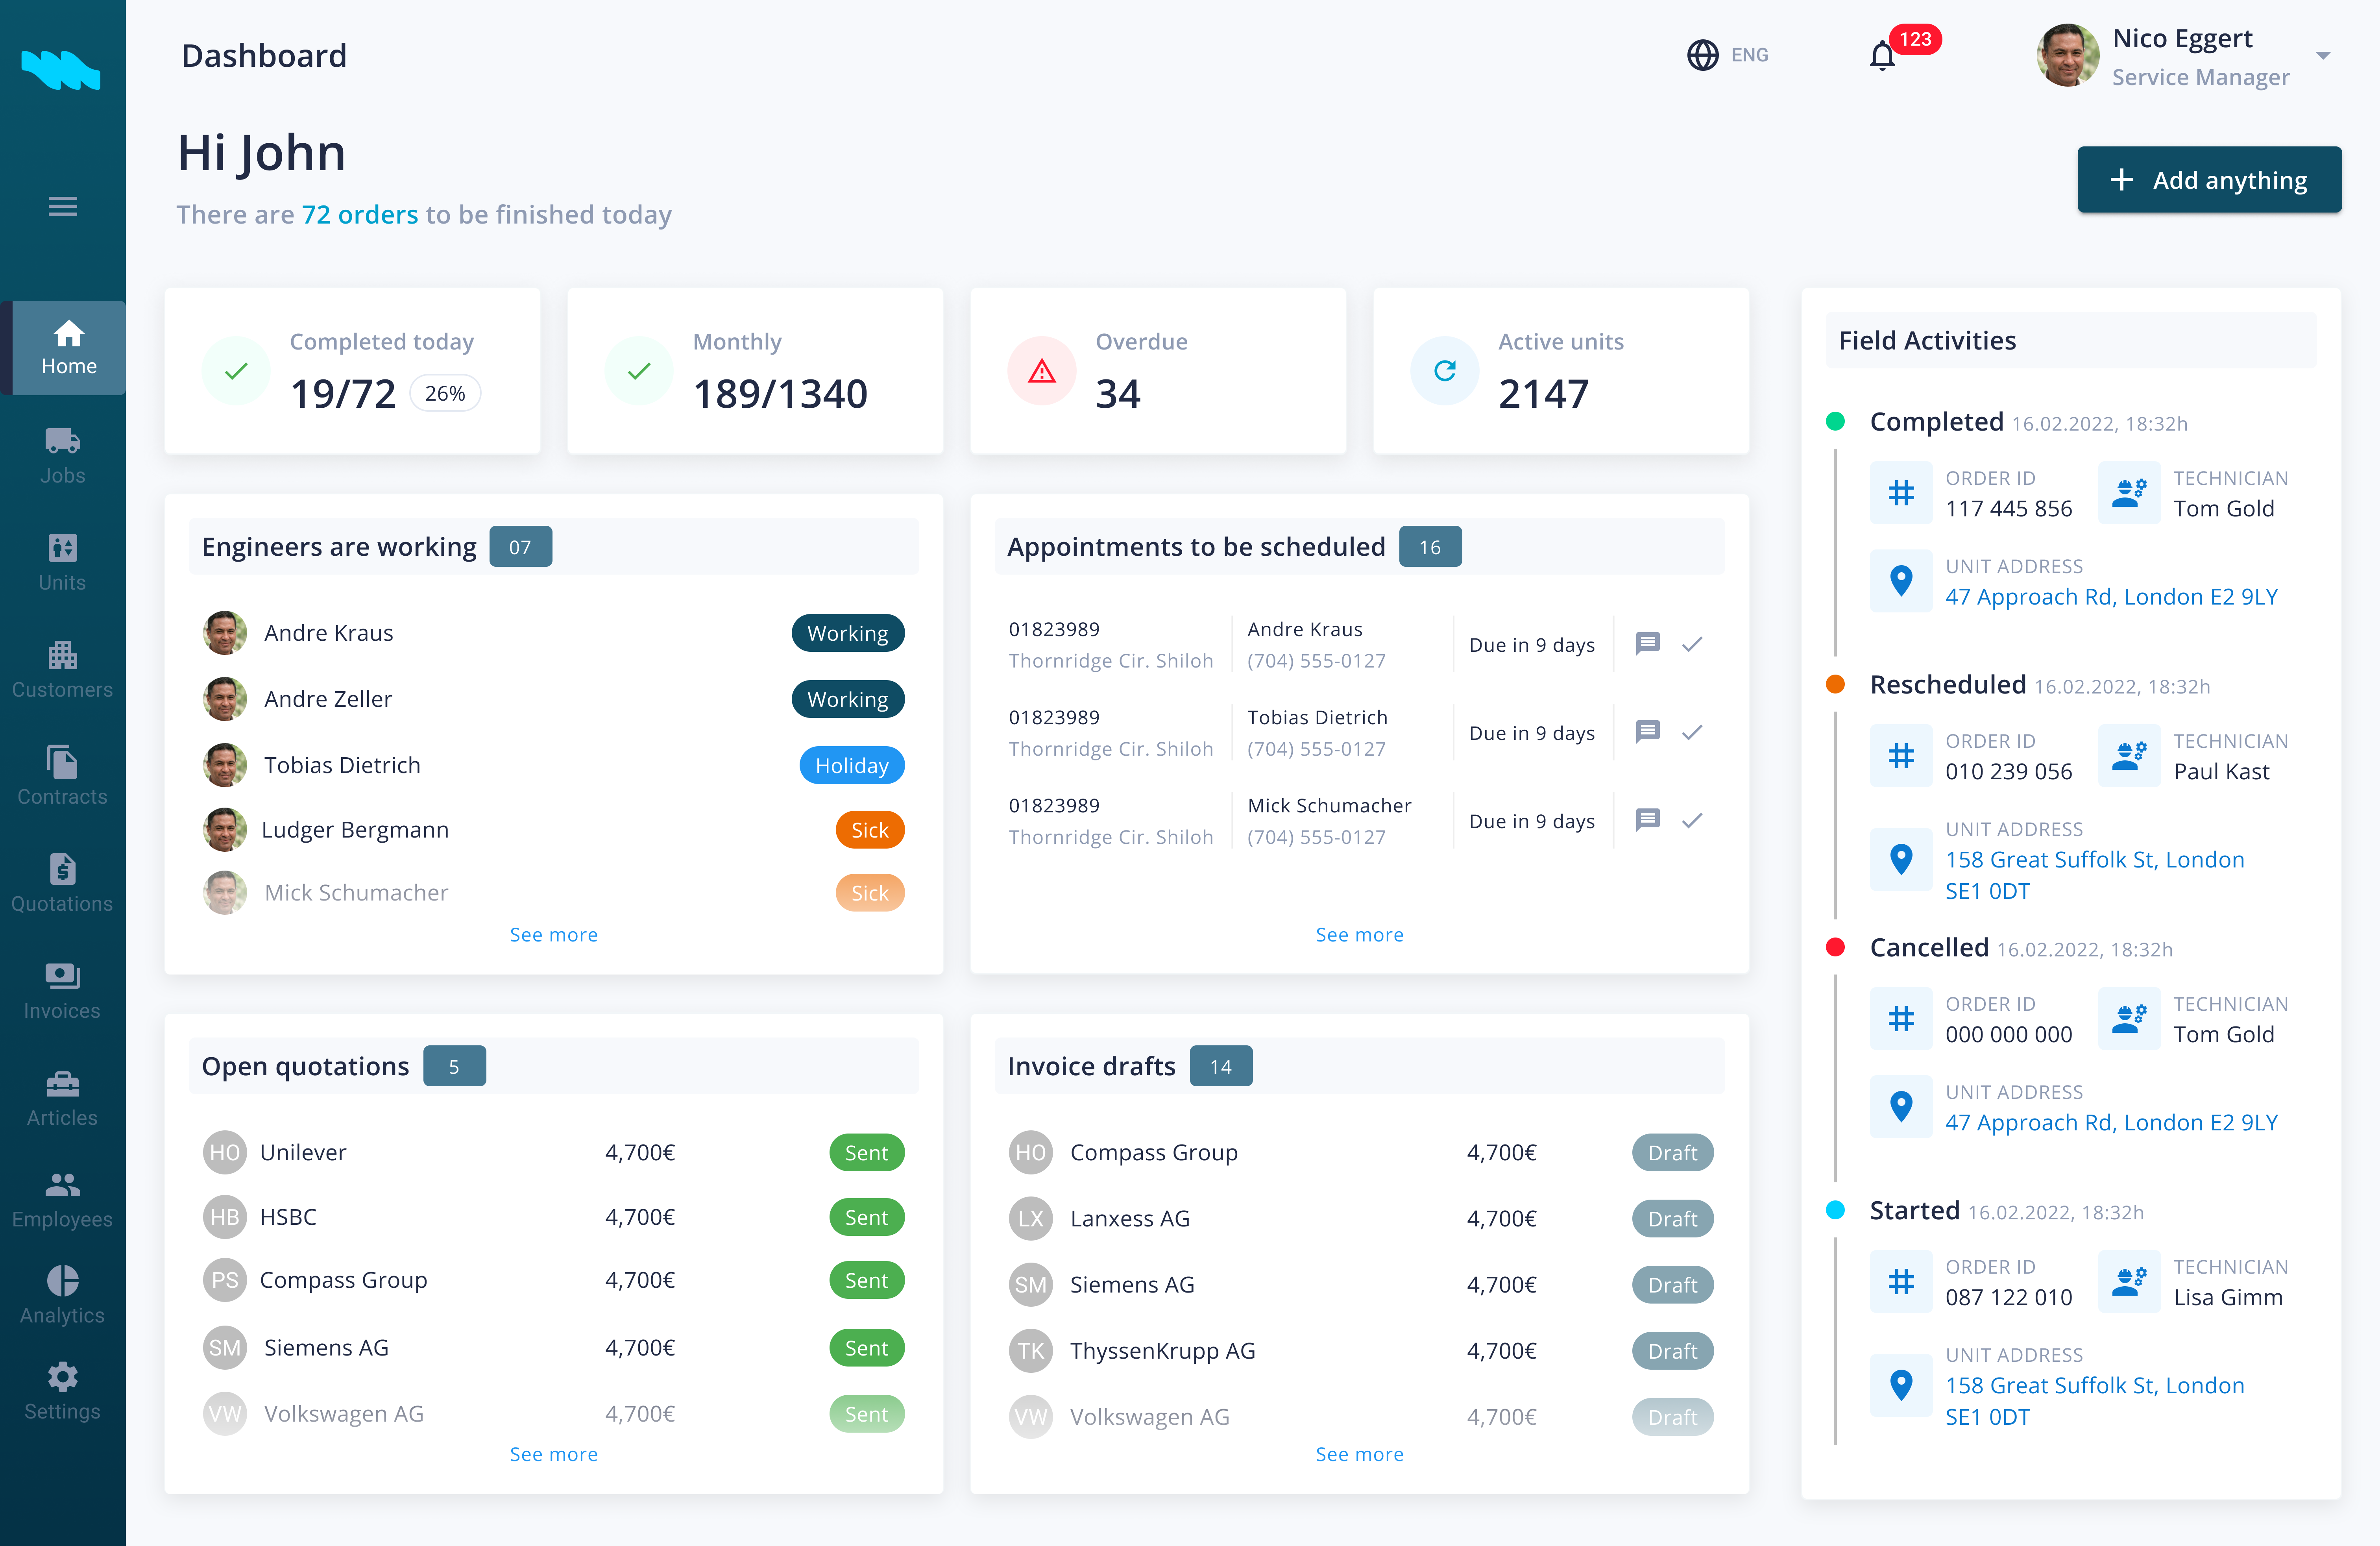Confirm Andre Kraus appointment with the checkmark
Viewport: 2380px width, 1546px height.
[x=1693, y=644]
